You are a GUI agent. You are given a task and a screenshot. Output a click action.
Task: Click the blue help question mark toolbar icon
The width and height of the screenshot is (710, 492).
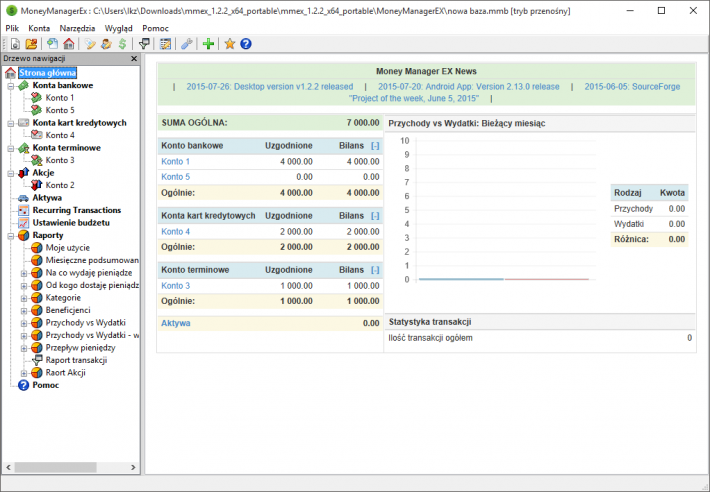point(246,44)
